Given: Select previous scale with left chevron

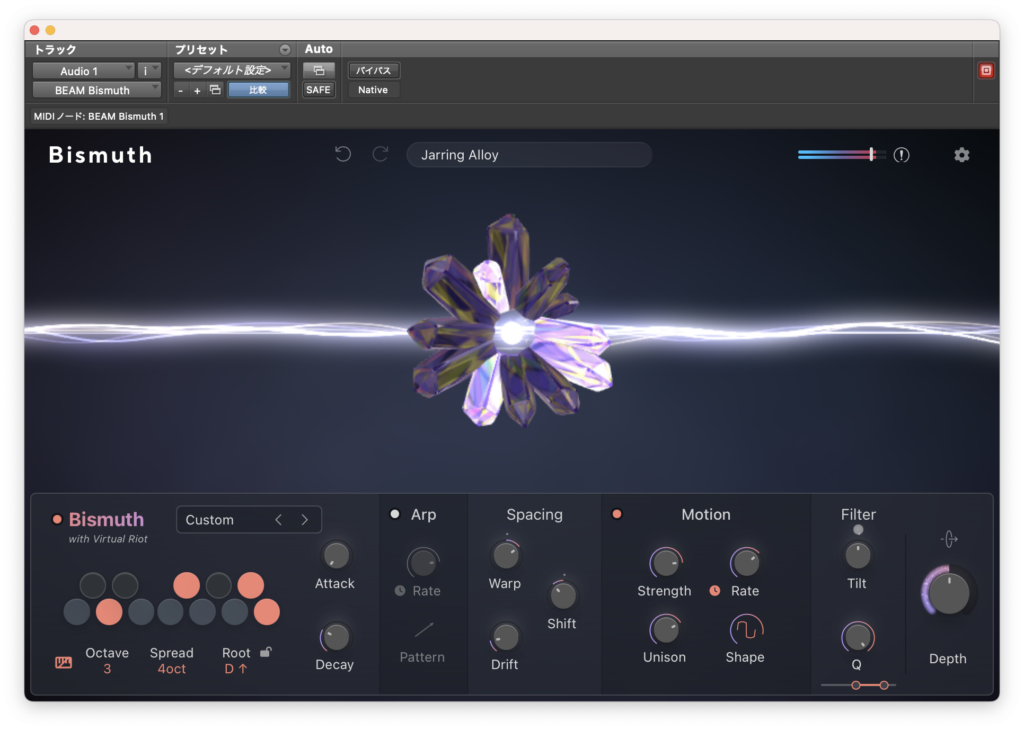Looking at the screenshot, I should (279, 520).
